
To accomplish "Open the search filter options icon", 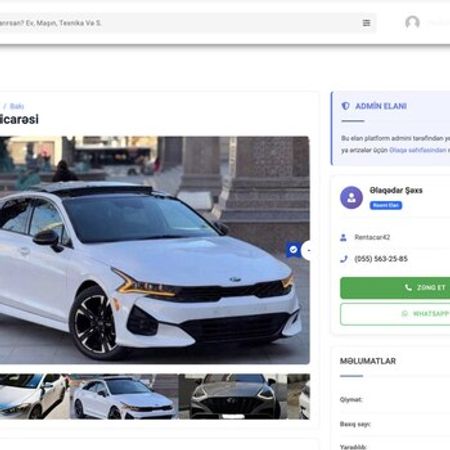I will tap(366, 23).
